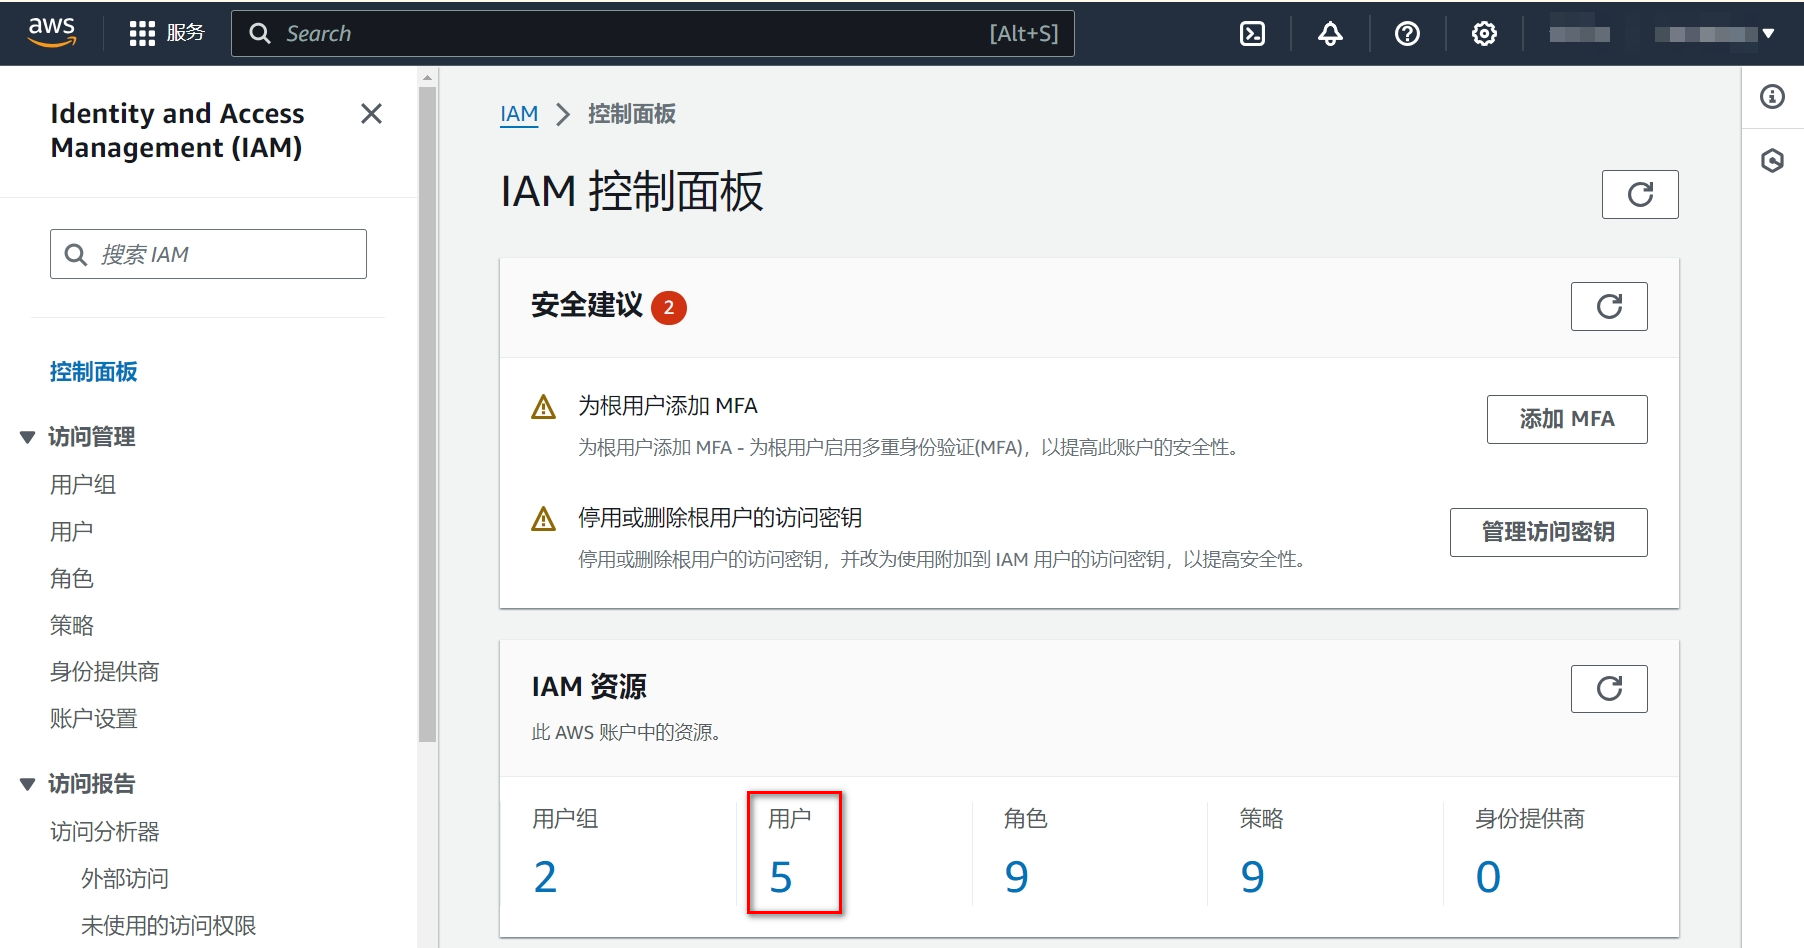This screenshot has width=1804, height=948.
Task: Open the region selector in top bar
Action: point(1580,34)
